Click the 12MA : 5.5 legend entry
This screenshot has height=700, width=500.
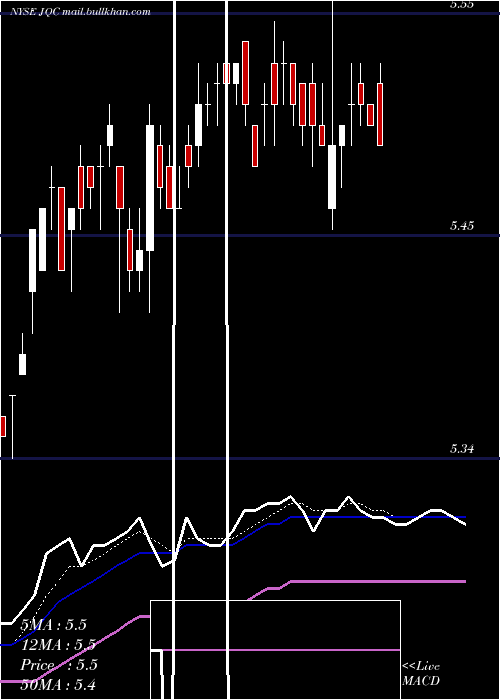(x=58, y=645)
